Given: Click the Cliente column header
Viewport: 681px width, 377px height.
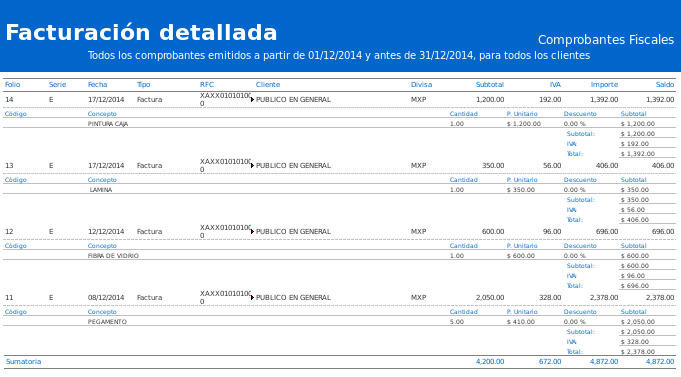Looking at the screenshot, I should click(268, 85).
